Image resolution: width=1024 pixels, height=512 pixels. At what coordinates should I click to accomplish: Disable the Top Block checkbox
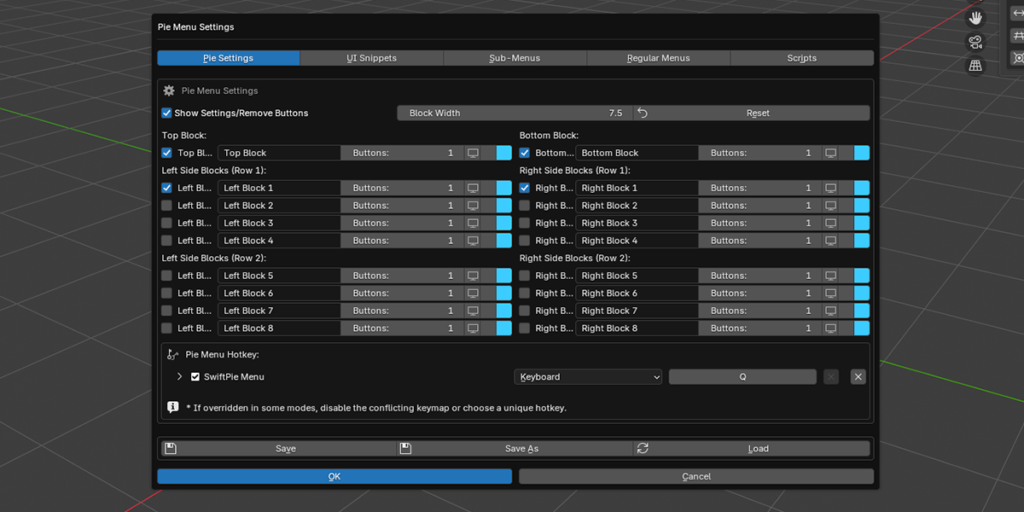point(167,153)
